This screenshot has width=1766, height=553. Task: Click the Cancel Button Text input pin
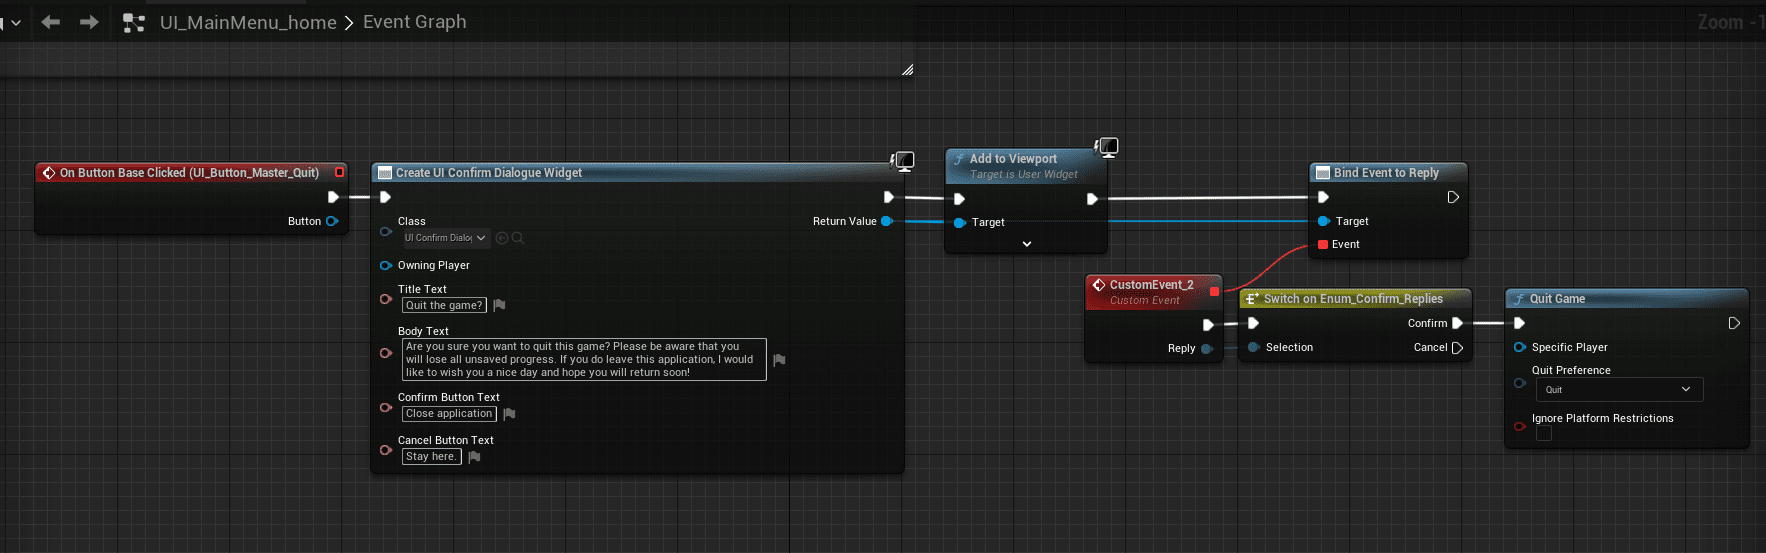386,450
